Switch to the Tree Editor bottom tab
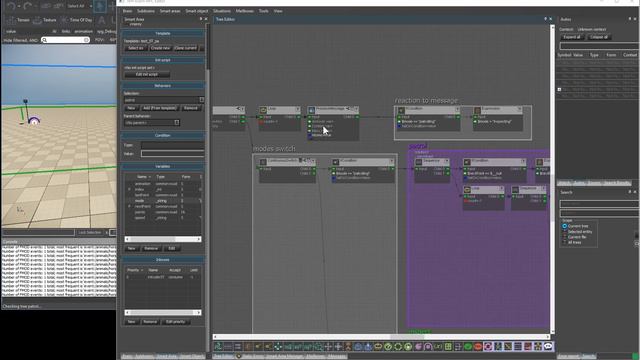Image resolution: width=640 pixels, height=360 pixels. pyautogui.click(x=224, y=356)
